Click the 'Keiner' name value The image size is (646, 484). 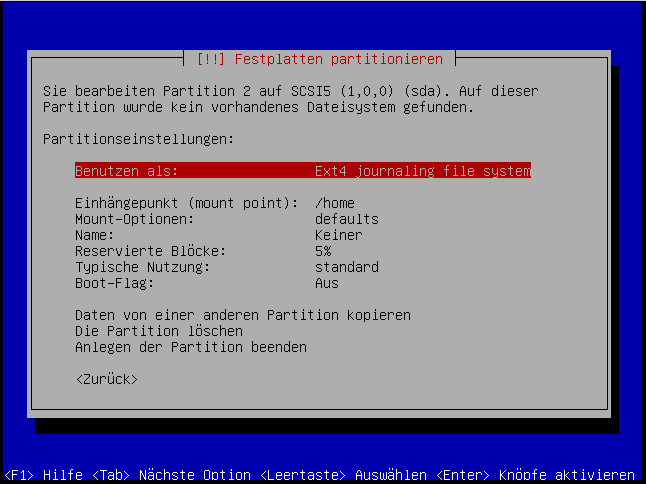click(338, 235)
